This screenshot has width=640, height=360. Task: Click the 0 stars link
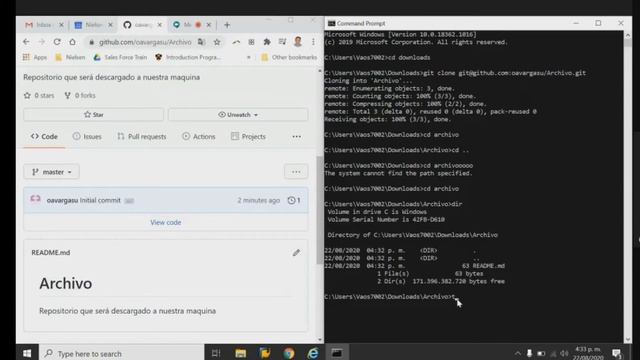point(39,96)
